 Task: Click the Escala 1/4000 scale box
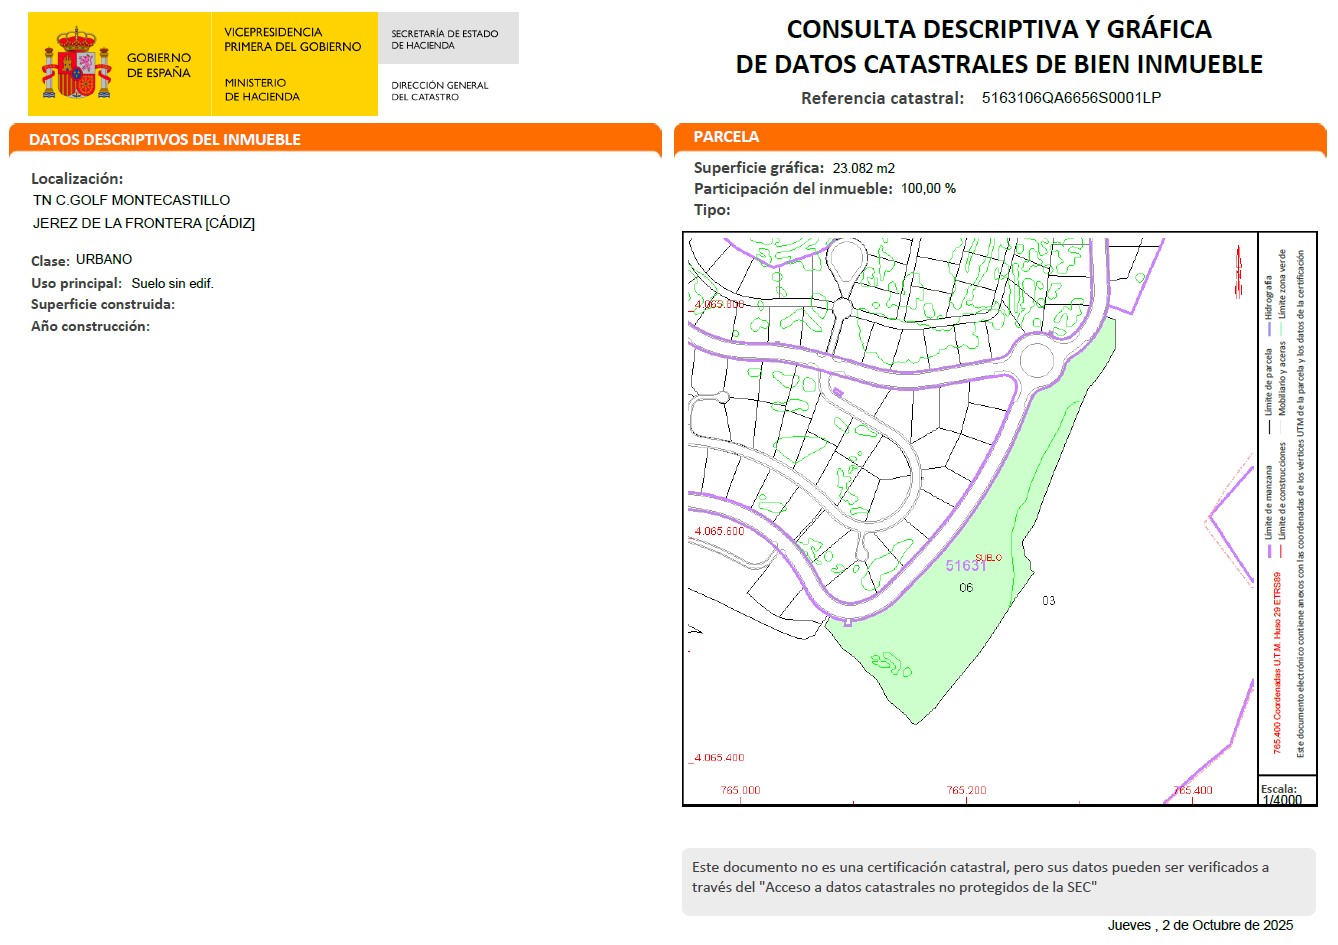(1282, 795)
